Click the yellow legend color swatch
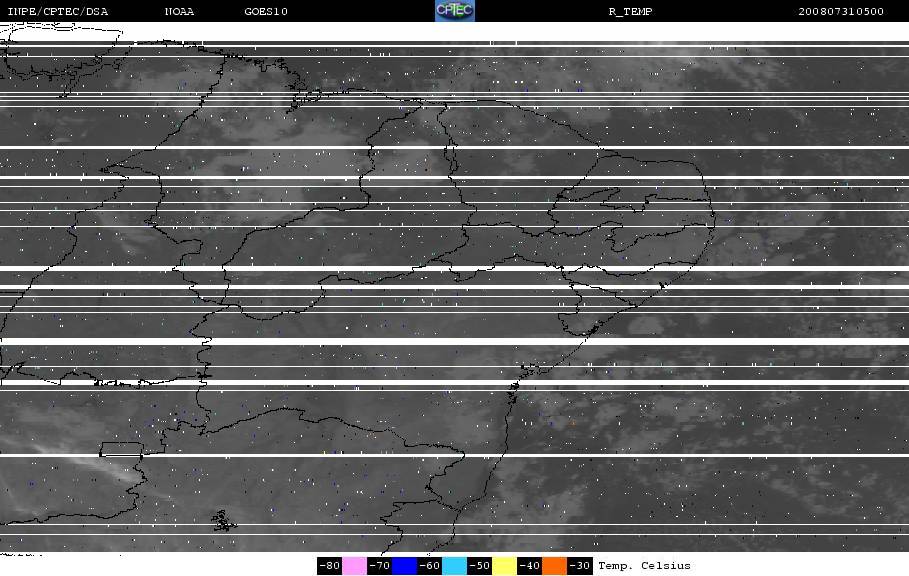 (504, 566)
